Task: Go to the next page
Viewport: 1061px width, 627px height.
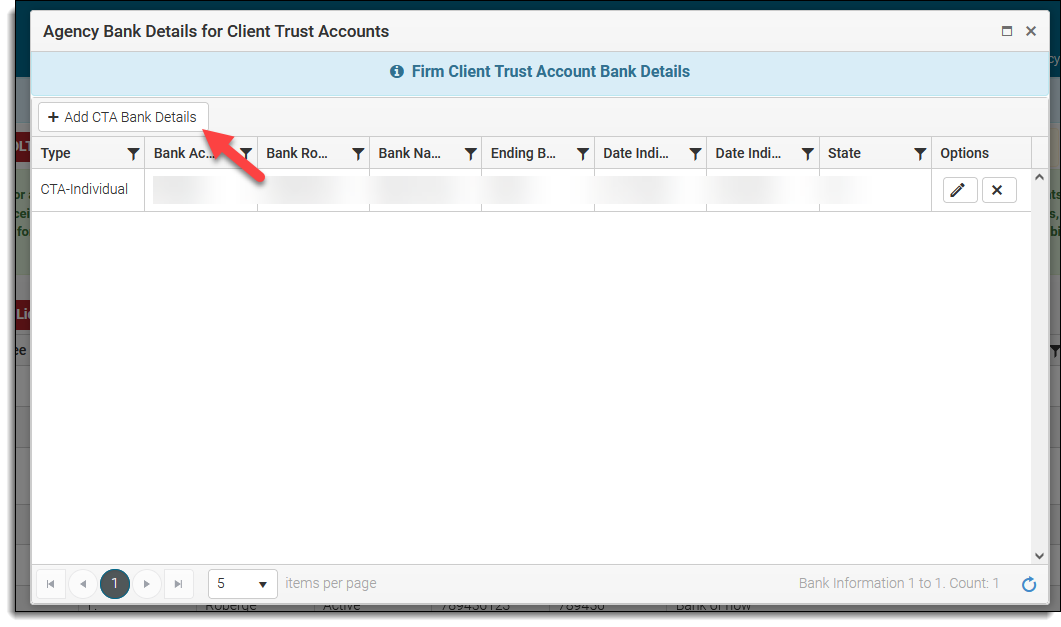Action: [x=146, y=584]
